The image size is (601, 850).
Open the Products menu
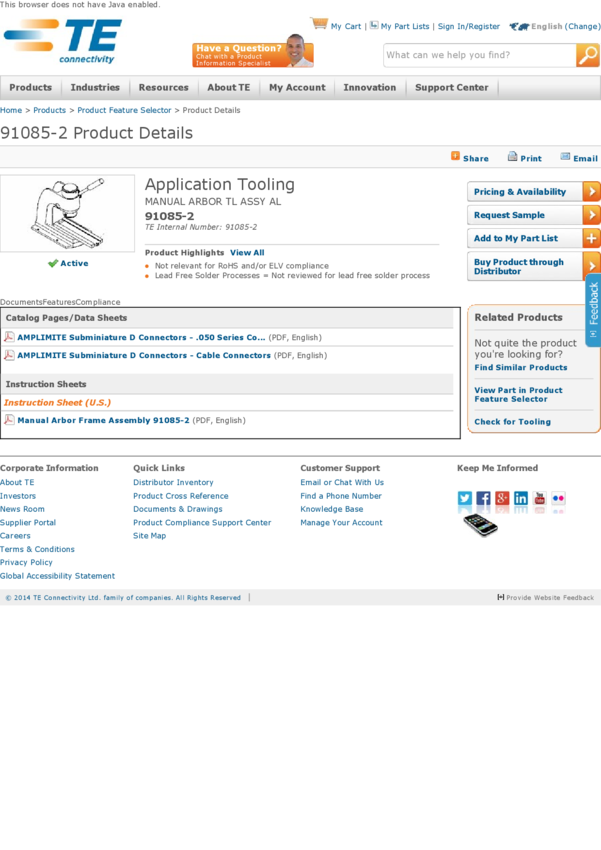30,87
